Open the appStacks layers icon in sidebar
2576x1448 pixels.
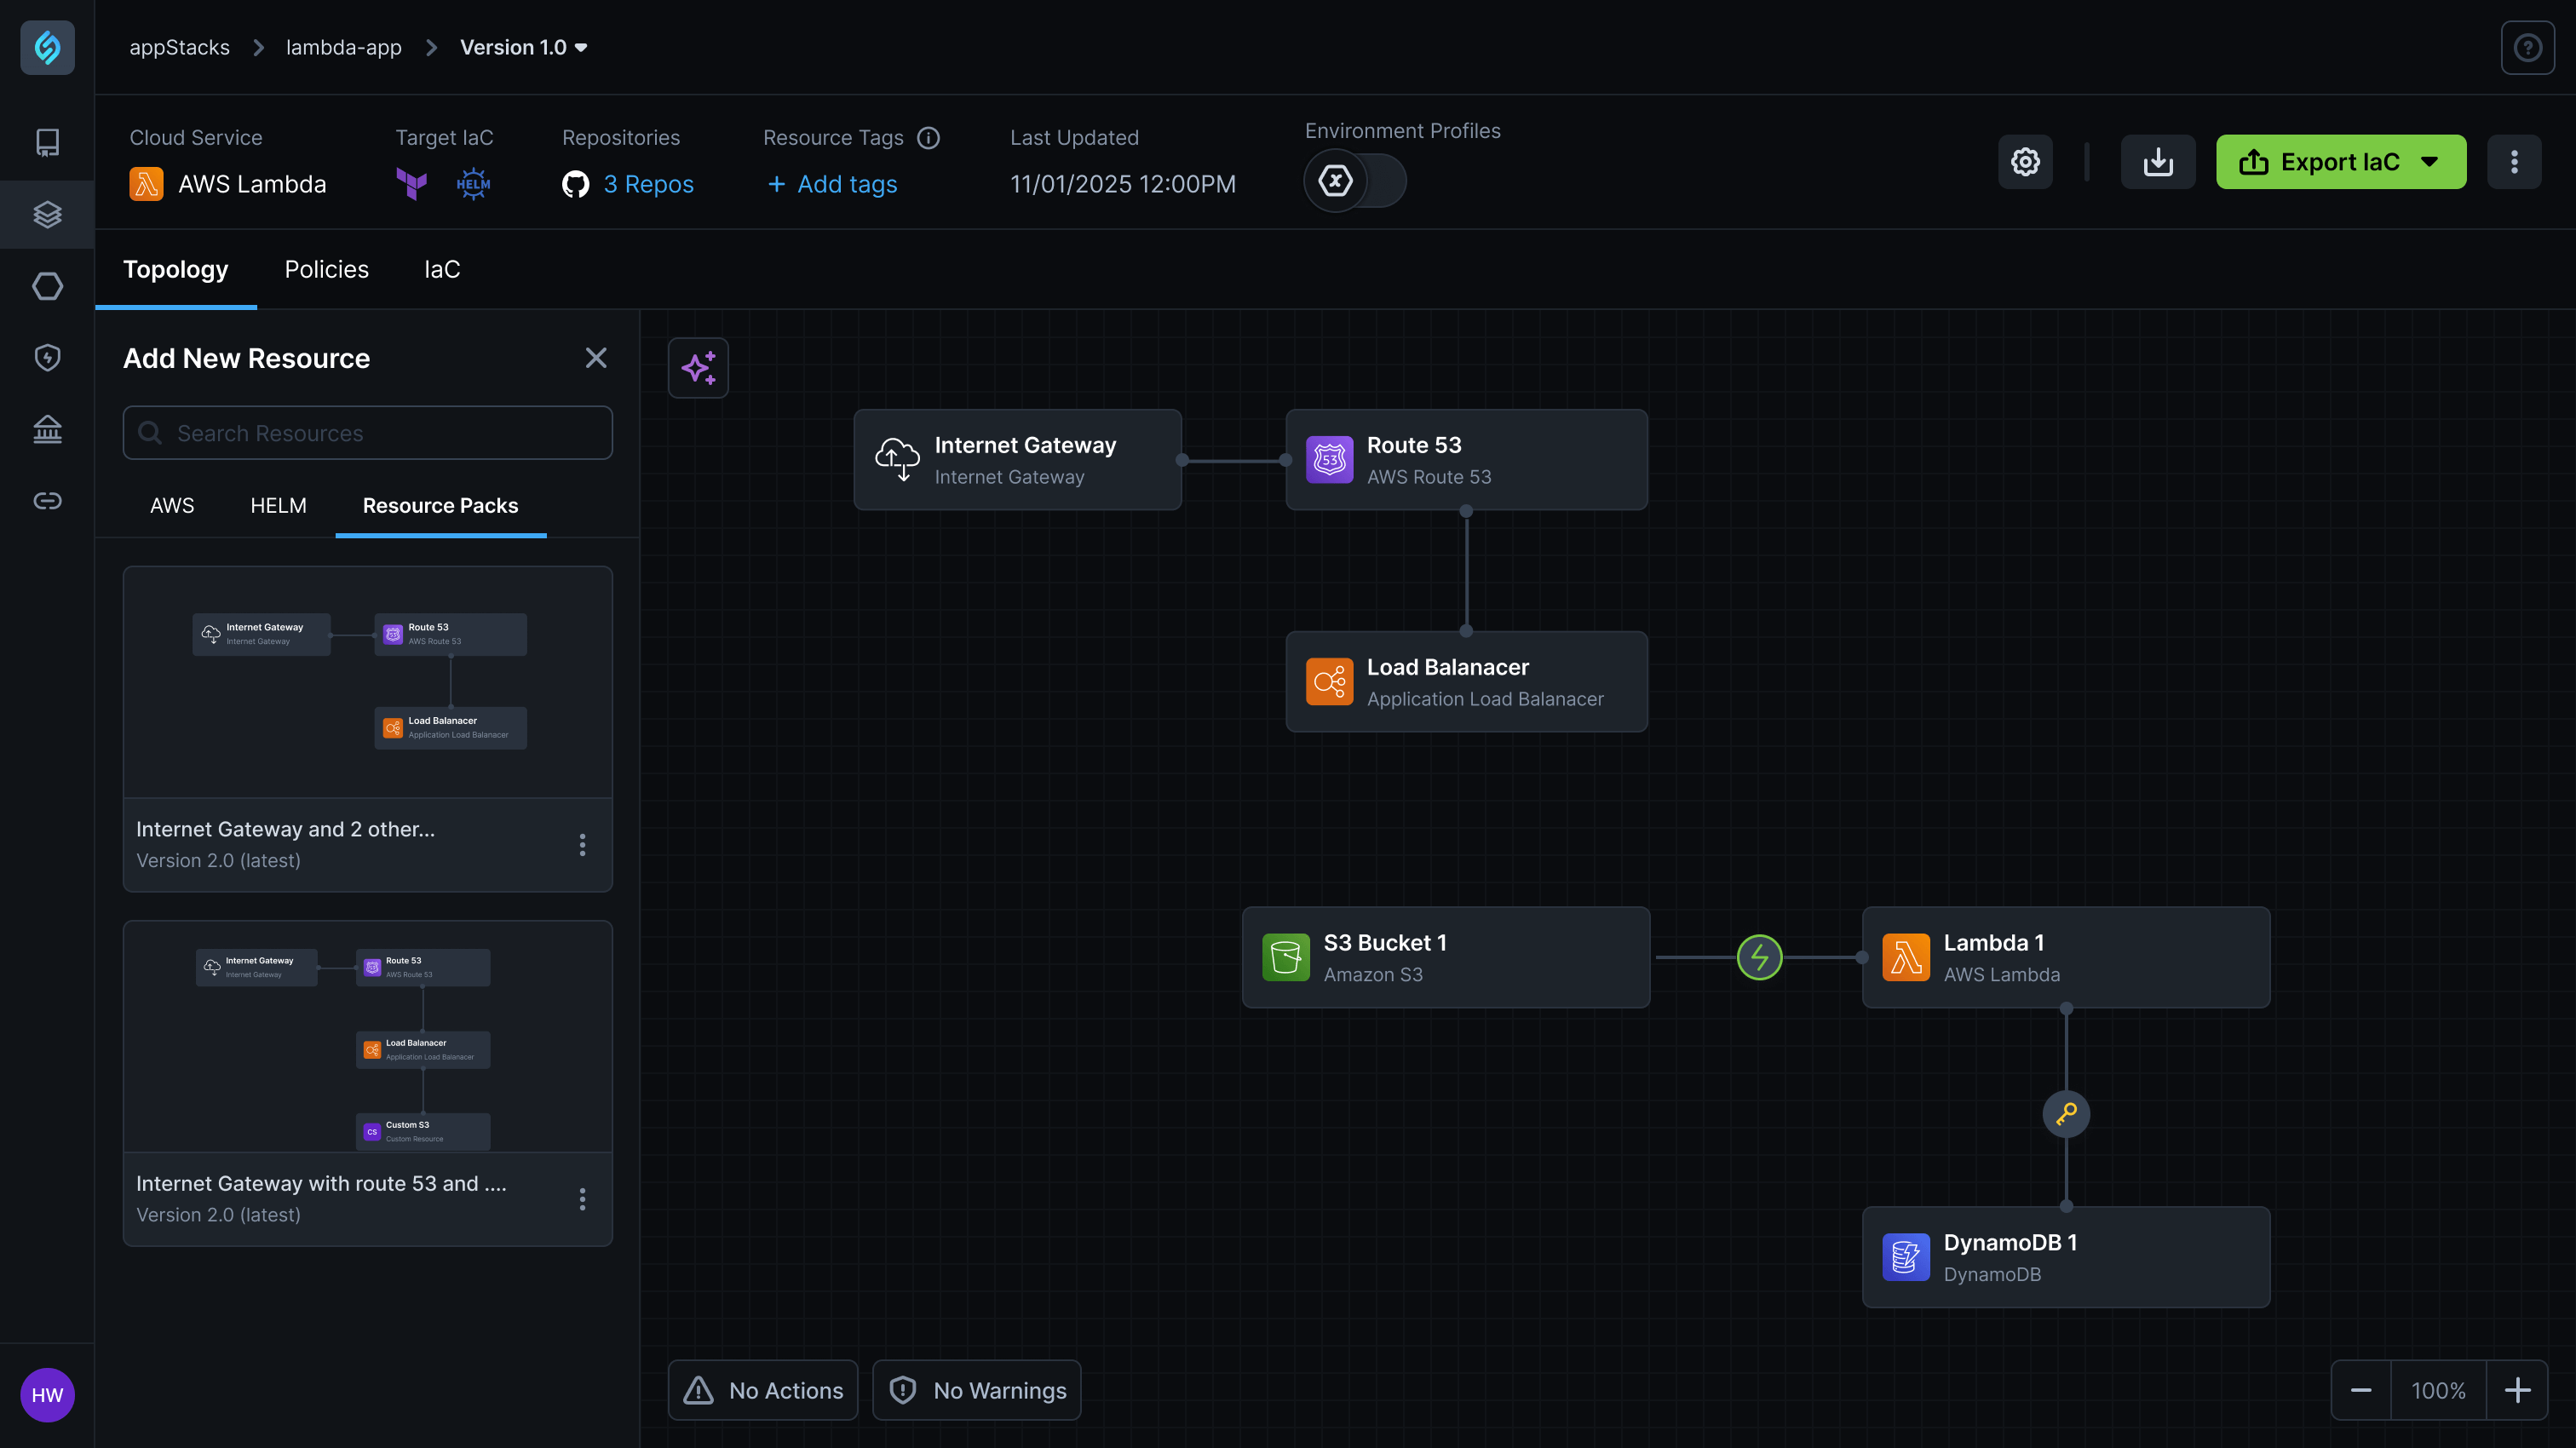(x=47, y=214)
